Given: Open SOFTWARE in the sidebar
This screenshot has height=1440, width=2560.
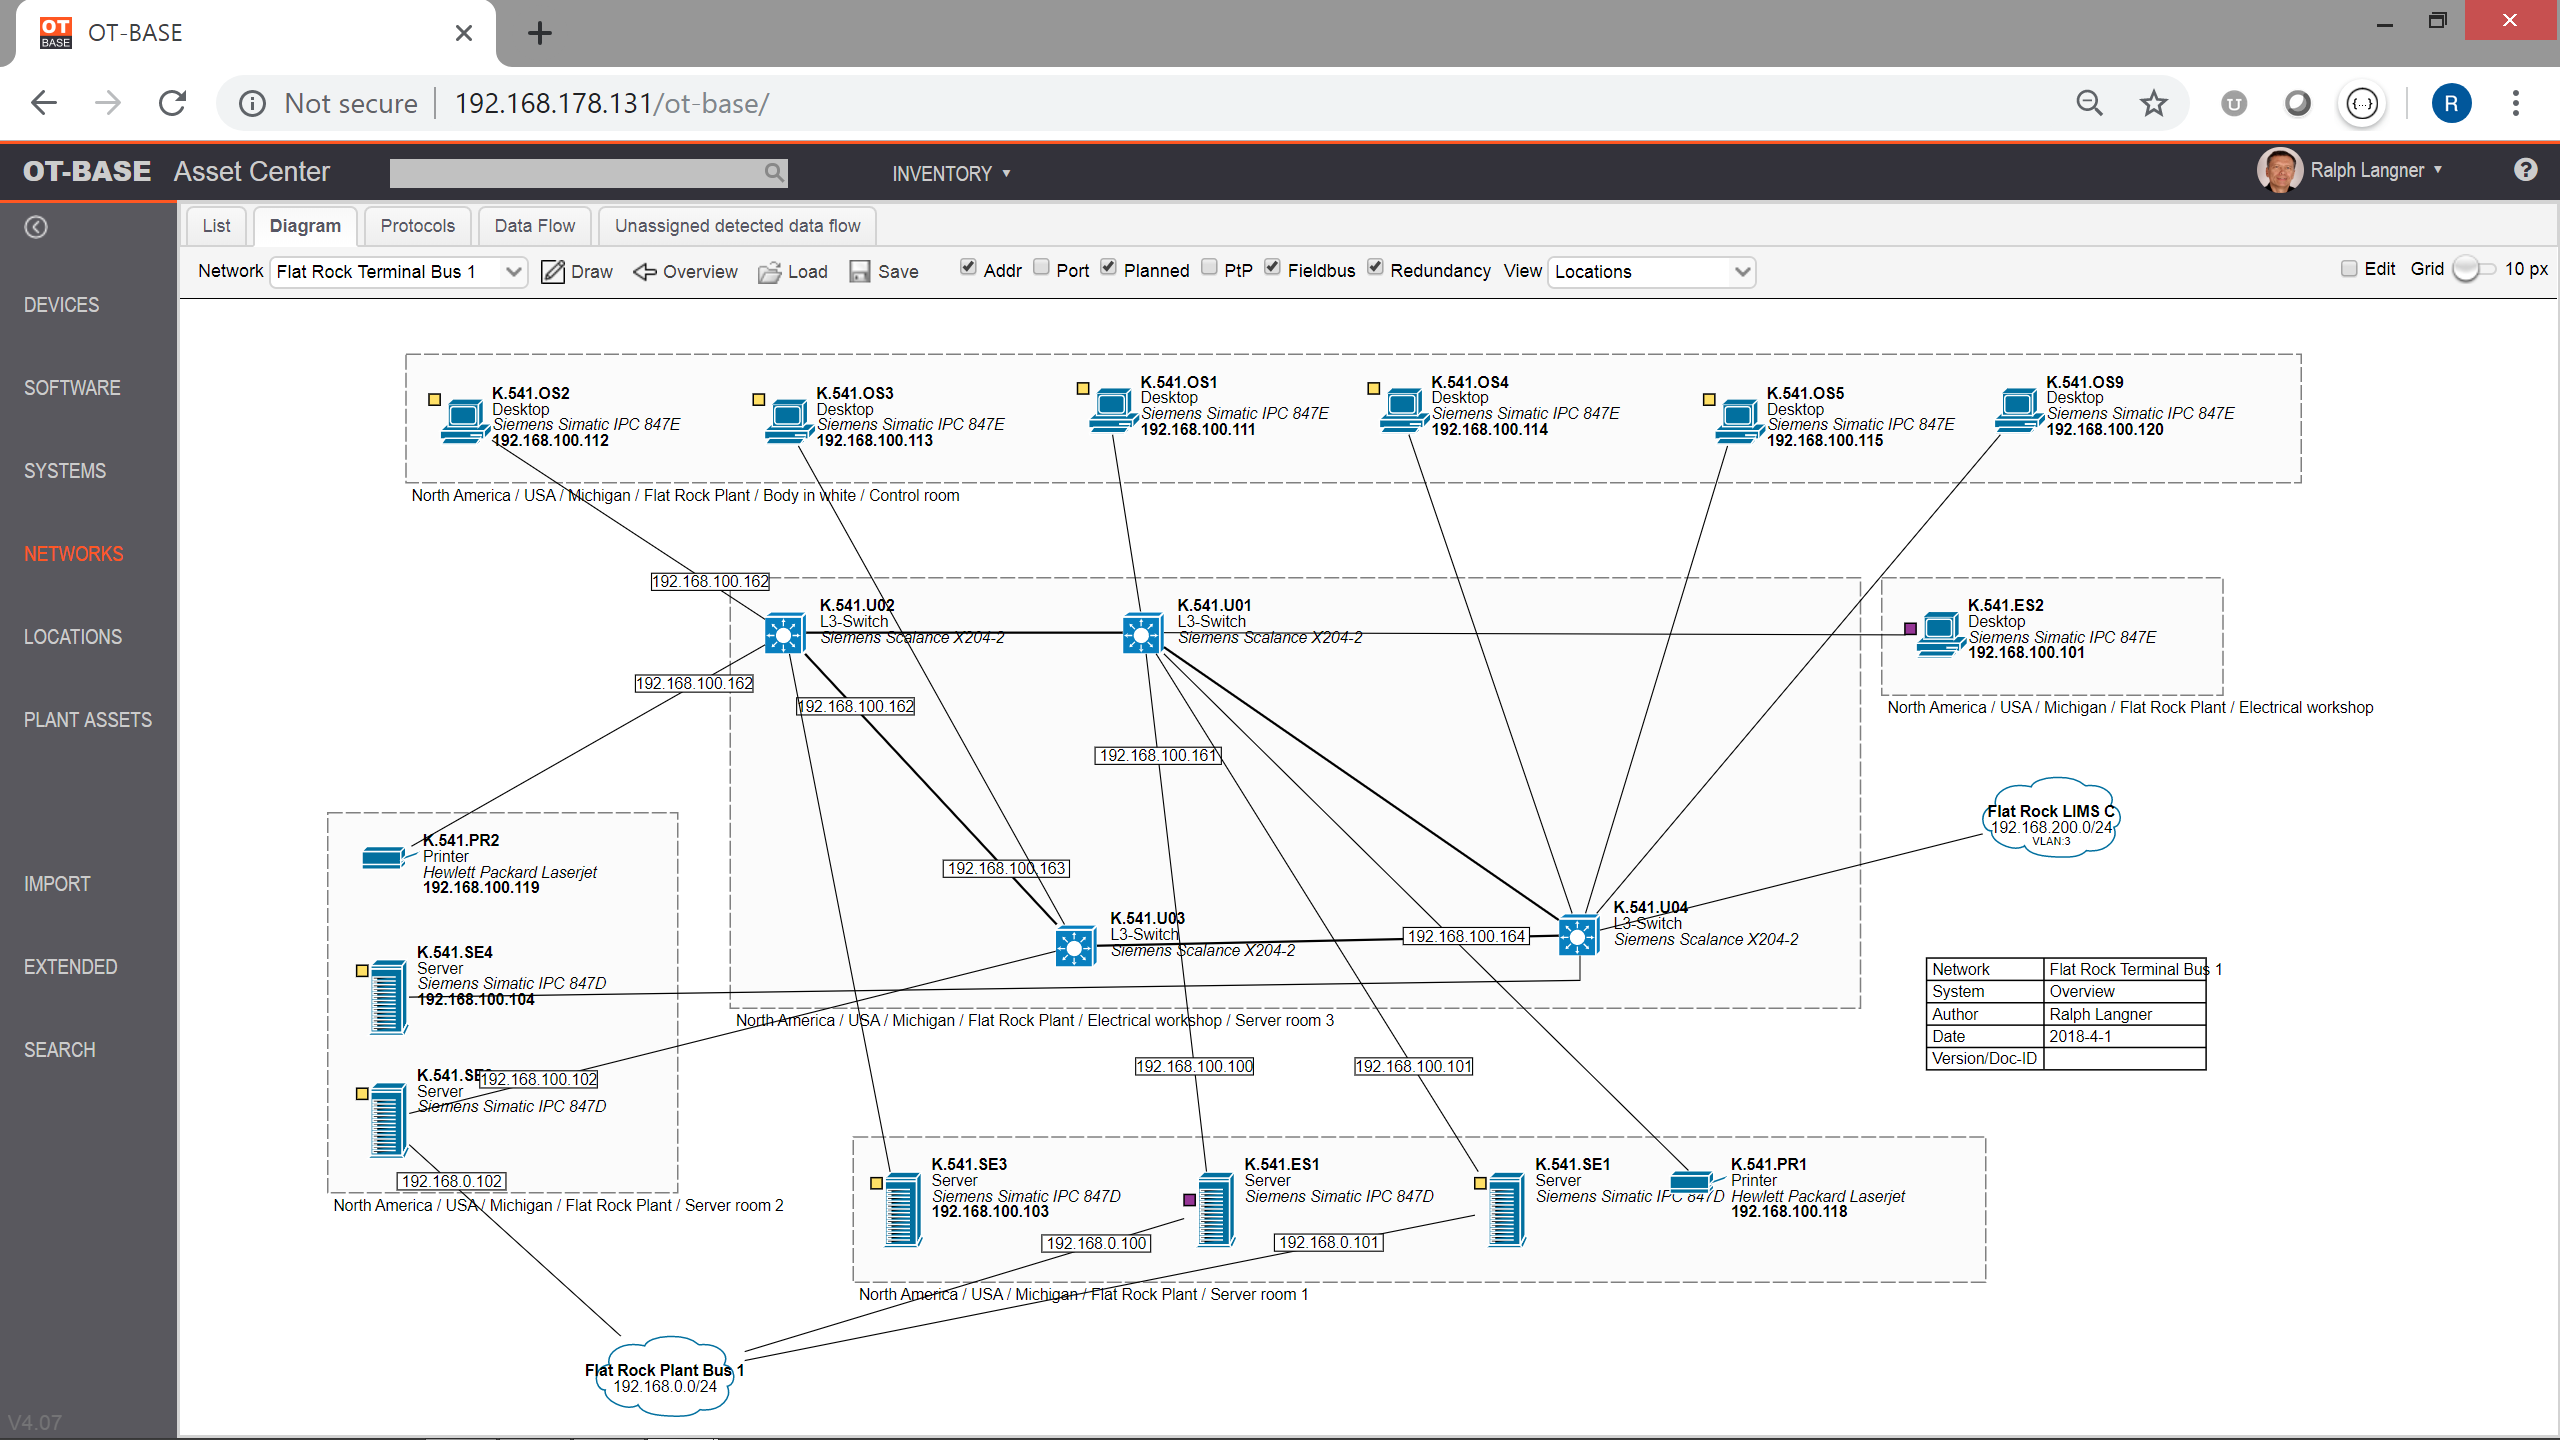Looking at the screenshot, I should tap(72, 388).
